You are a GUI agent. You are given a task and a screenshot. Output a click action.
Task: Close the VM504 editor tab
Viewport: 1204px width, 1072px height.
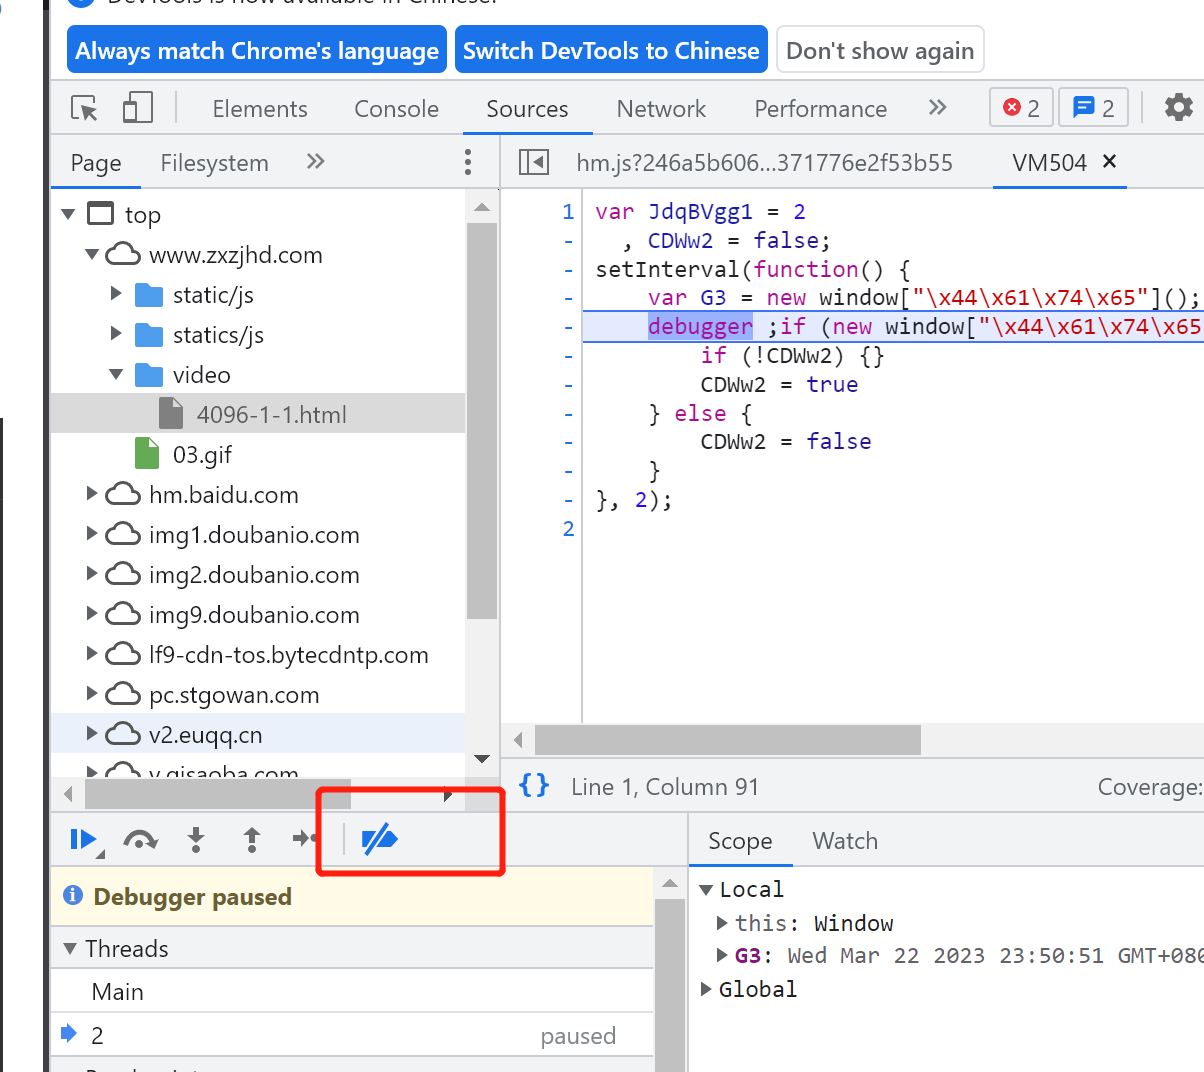click(x=1109, y=161)
